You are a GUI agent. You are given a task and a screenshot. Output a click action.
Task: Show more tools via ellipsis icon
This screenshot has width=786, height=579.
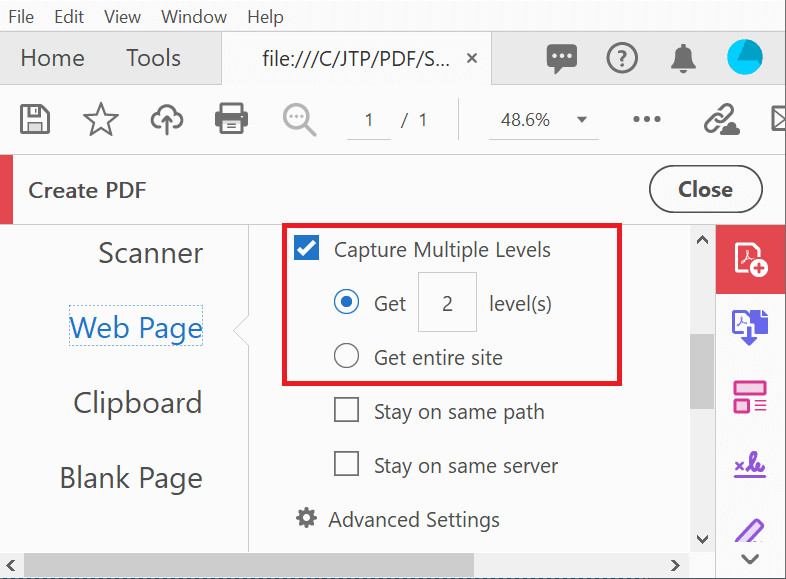[x=647, y=119]
